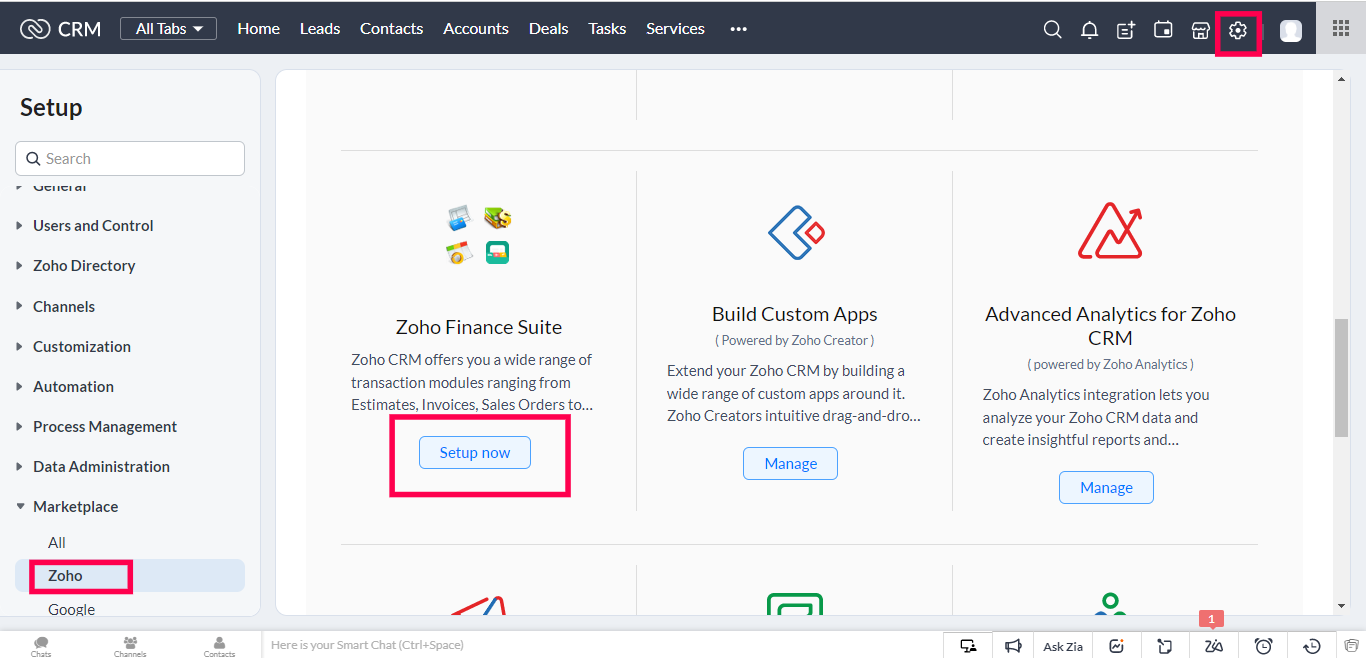Image resolution: width=1366 pixels, height=658 pixels.
Task: Click Manage under Build Custom Apps
Action: [791, 464]
